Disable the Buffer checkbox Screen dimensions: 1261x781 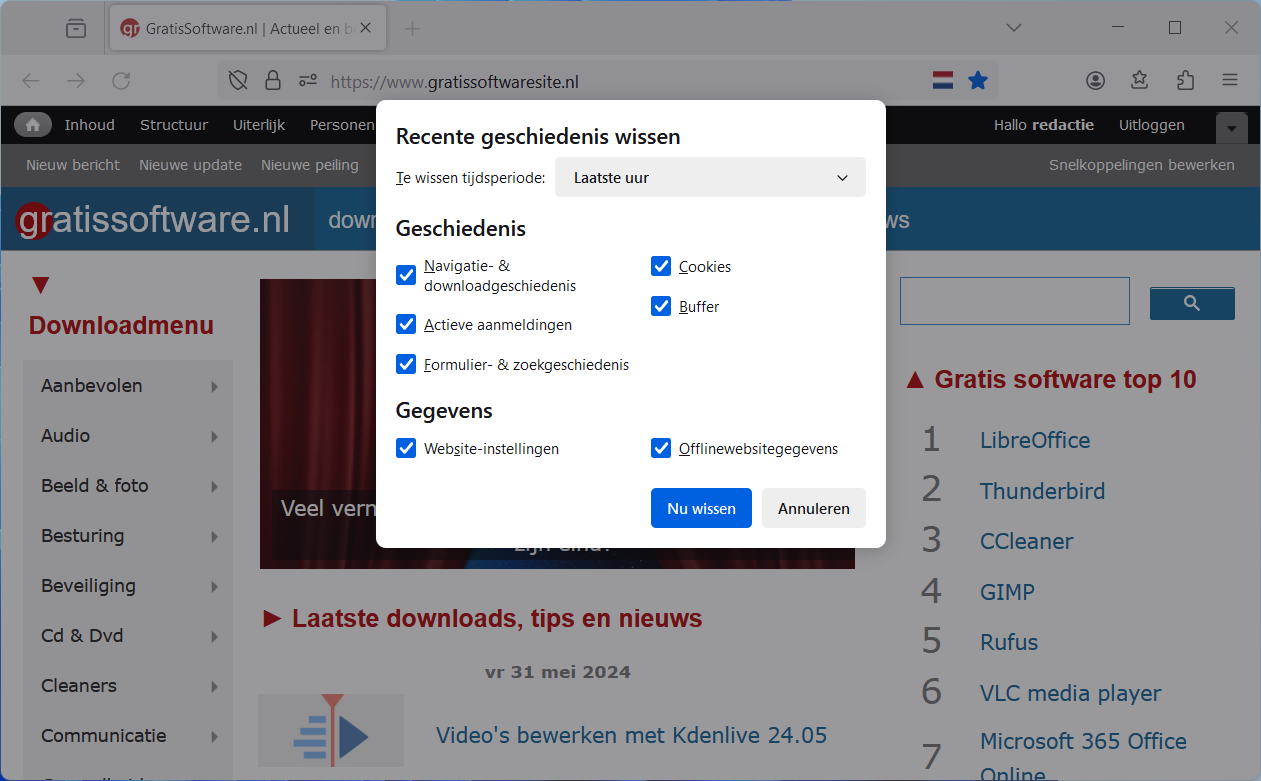(x=661, y=306)
